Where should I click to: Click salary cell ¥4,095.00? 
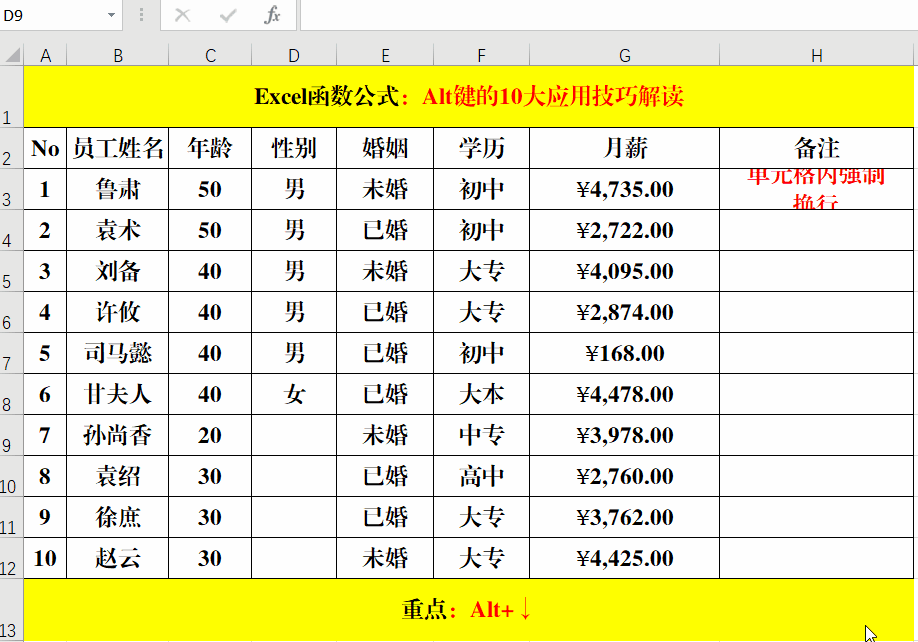625,271
